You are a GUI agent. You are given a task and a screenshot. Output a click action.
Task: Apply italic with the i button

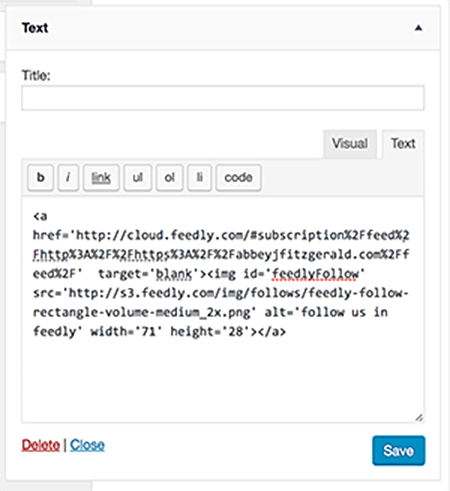click(68, 177)
